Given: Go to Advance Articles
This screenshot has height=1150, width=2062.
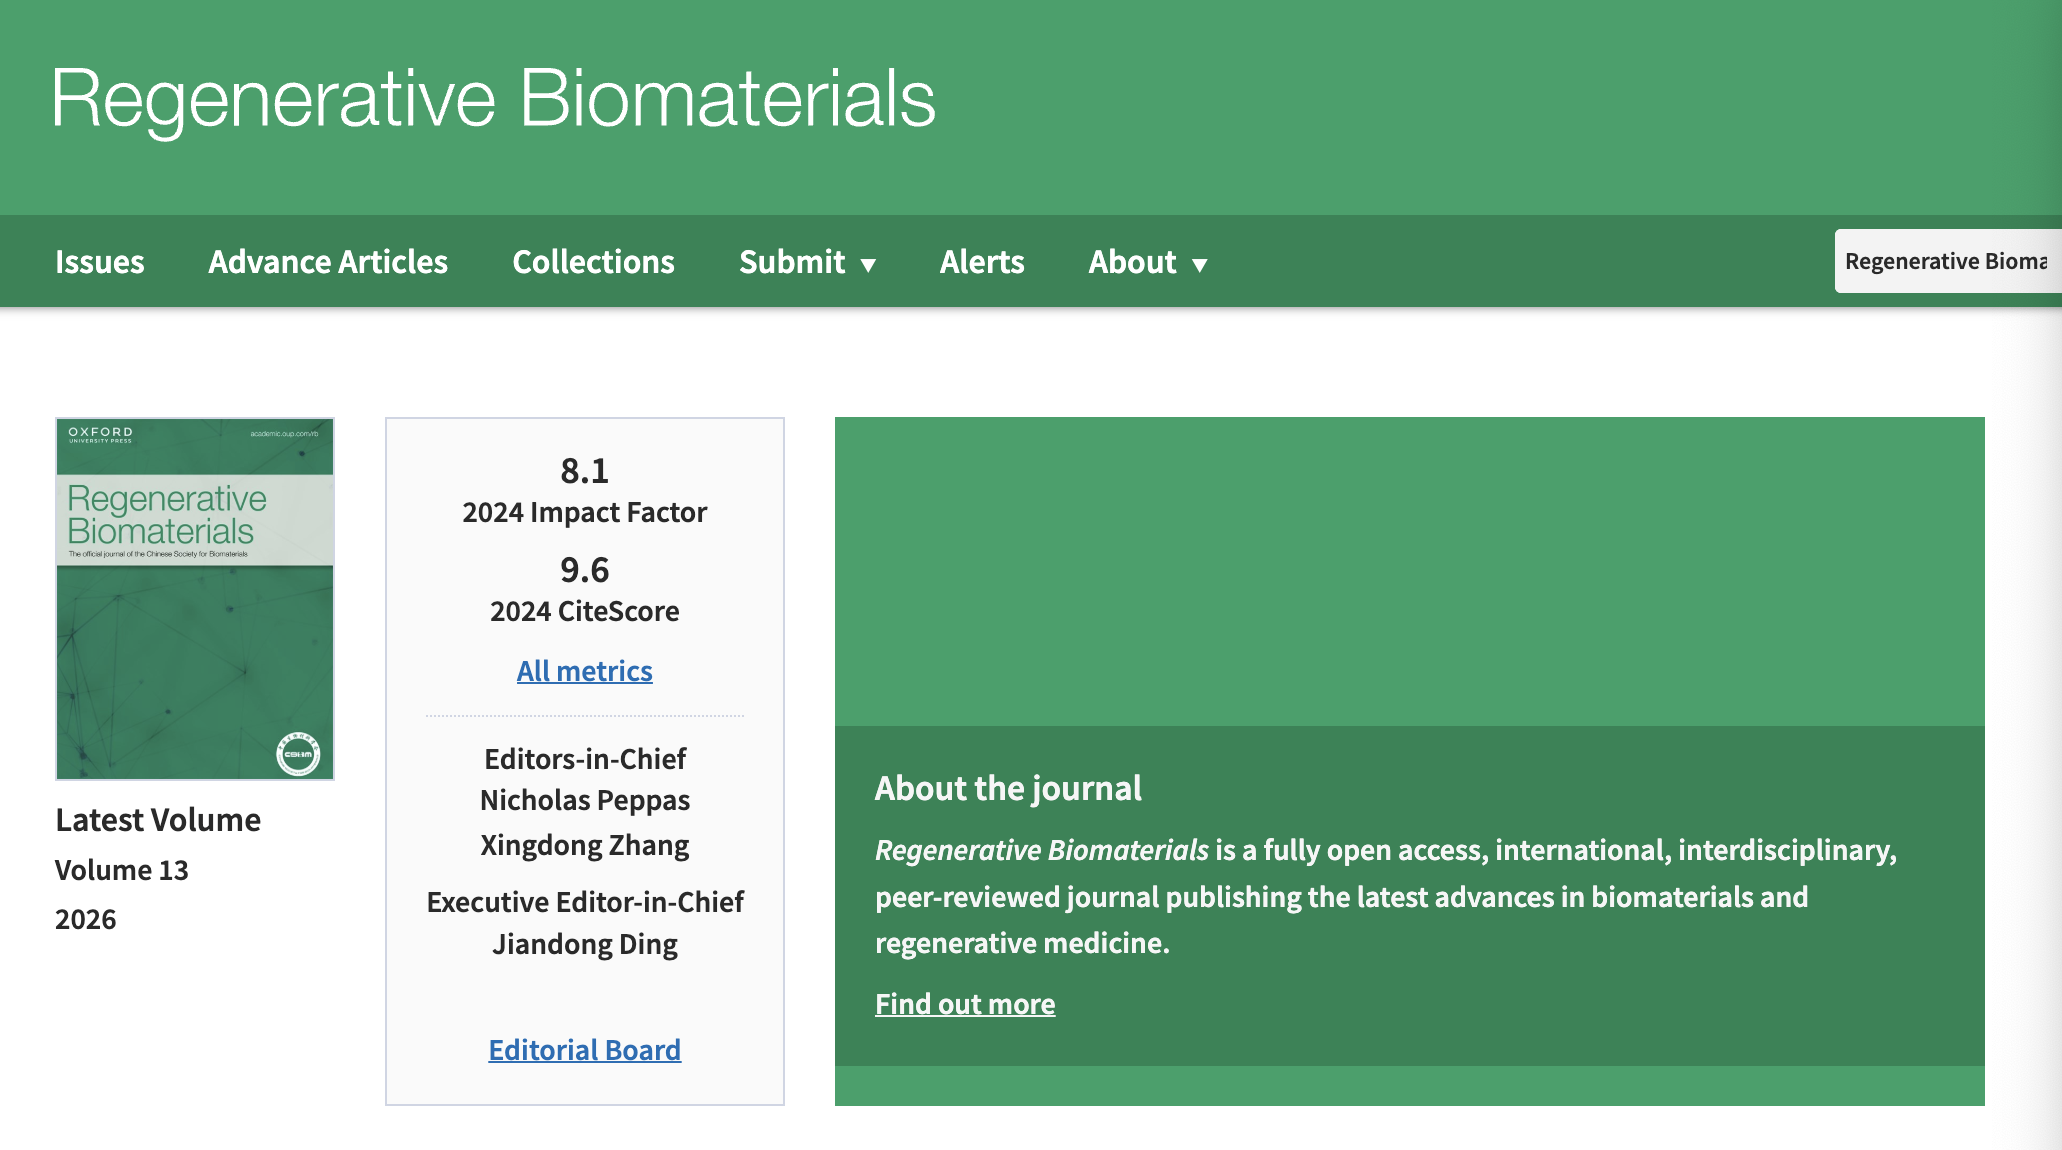Looking at the screenshot, I should tap(328, 262).
